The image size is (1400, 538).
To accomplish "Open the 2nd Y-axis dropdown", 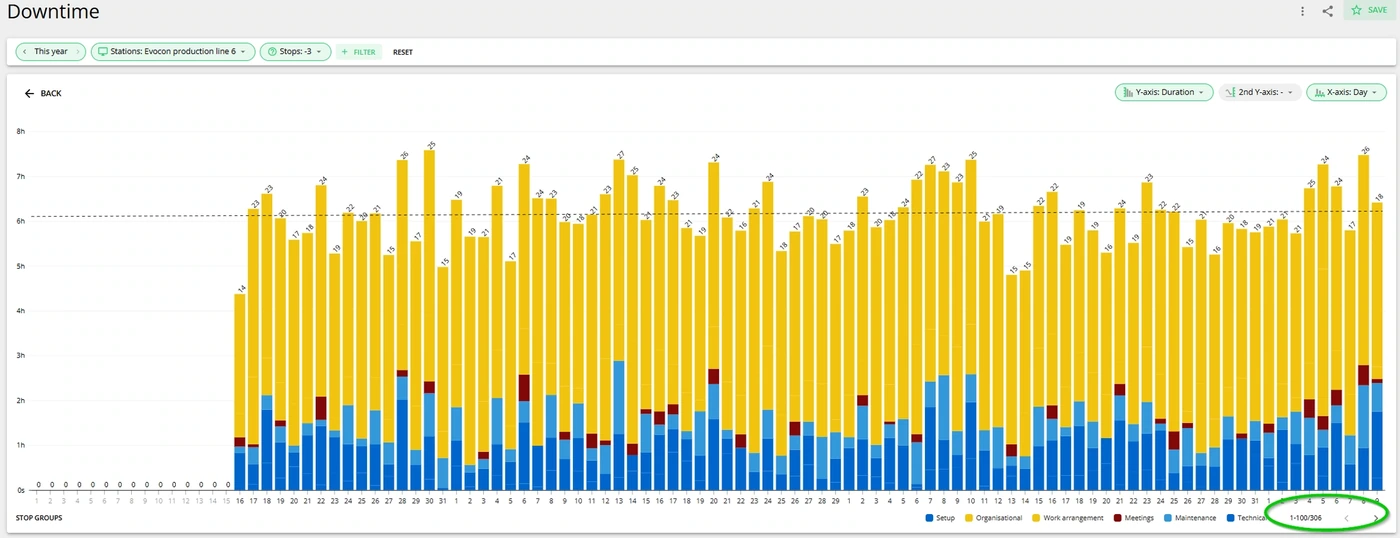I will pos(1260,92).
